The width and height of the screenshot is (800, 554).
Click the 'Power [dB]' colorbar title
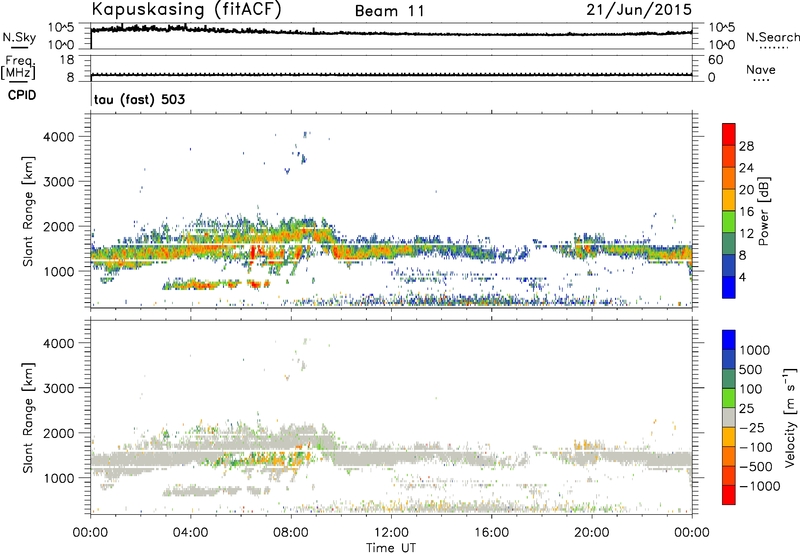pos(763,211)
